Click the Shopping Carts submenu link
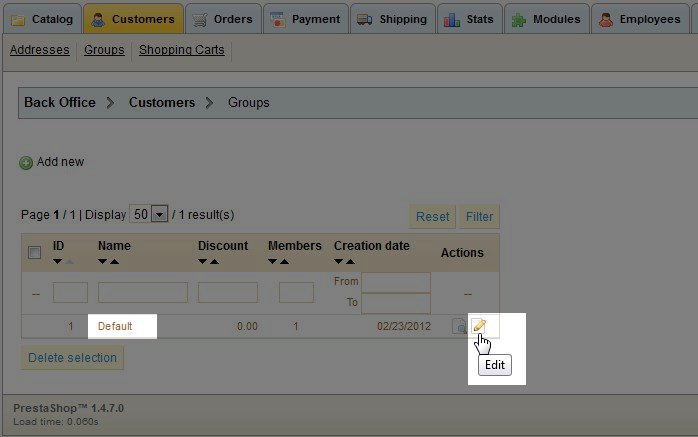 [182, 50]
